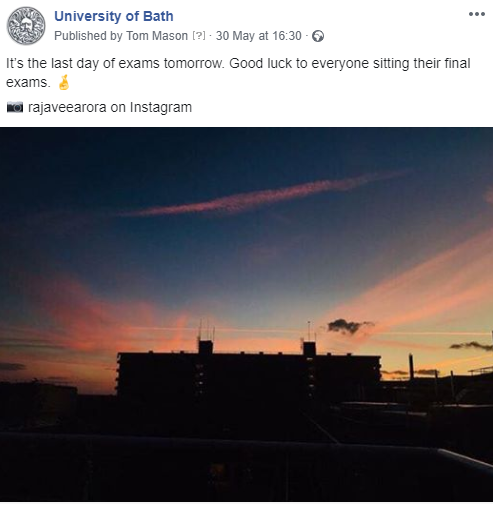This screenshot has width=493, height=511.
Task: Click the globe public audience icon
Action: [318, 36]
